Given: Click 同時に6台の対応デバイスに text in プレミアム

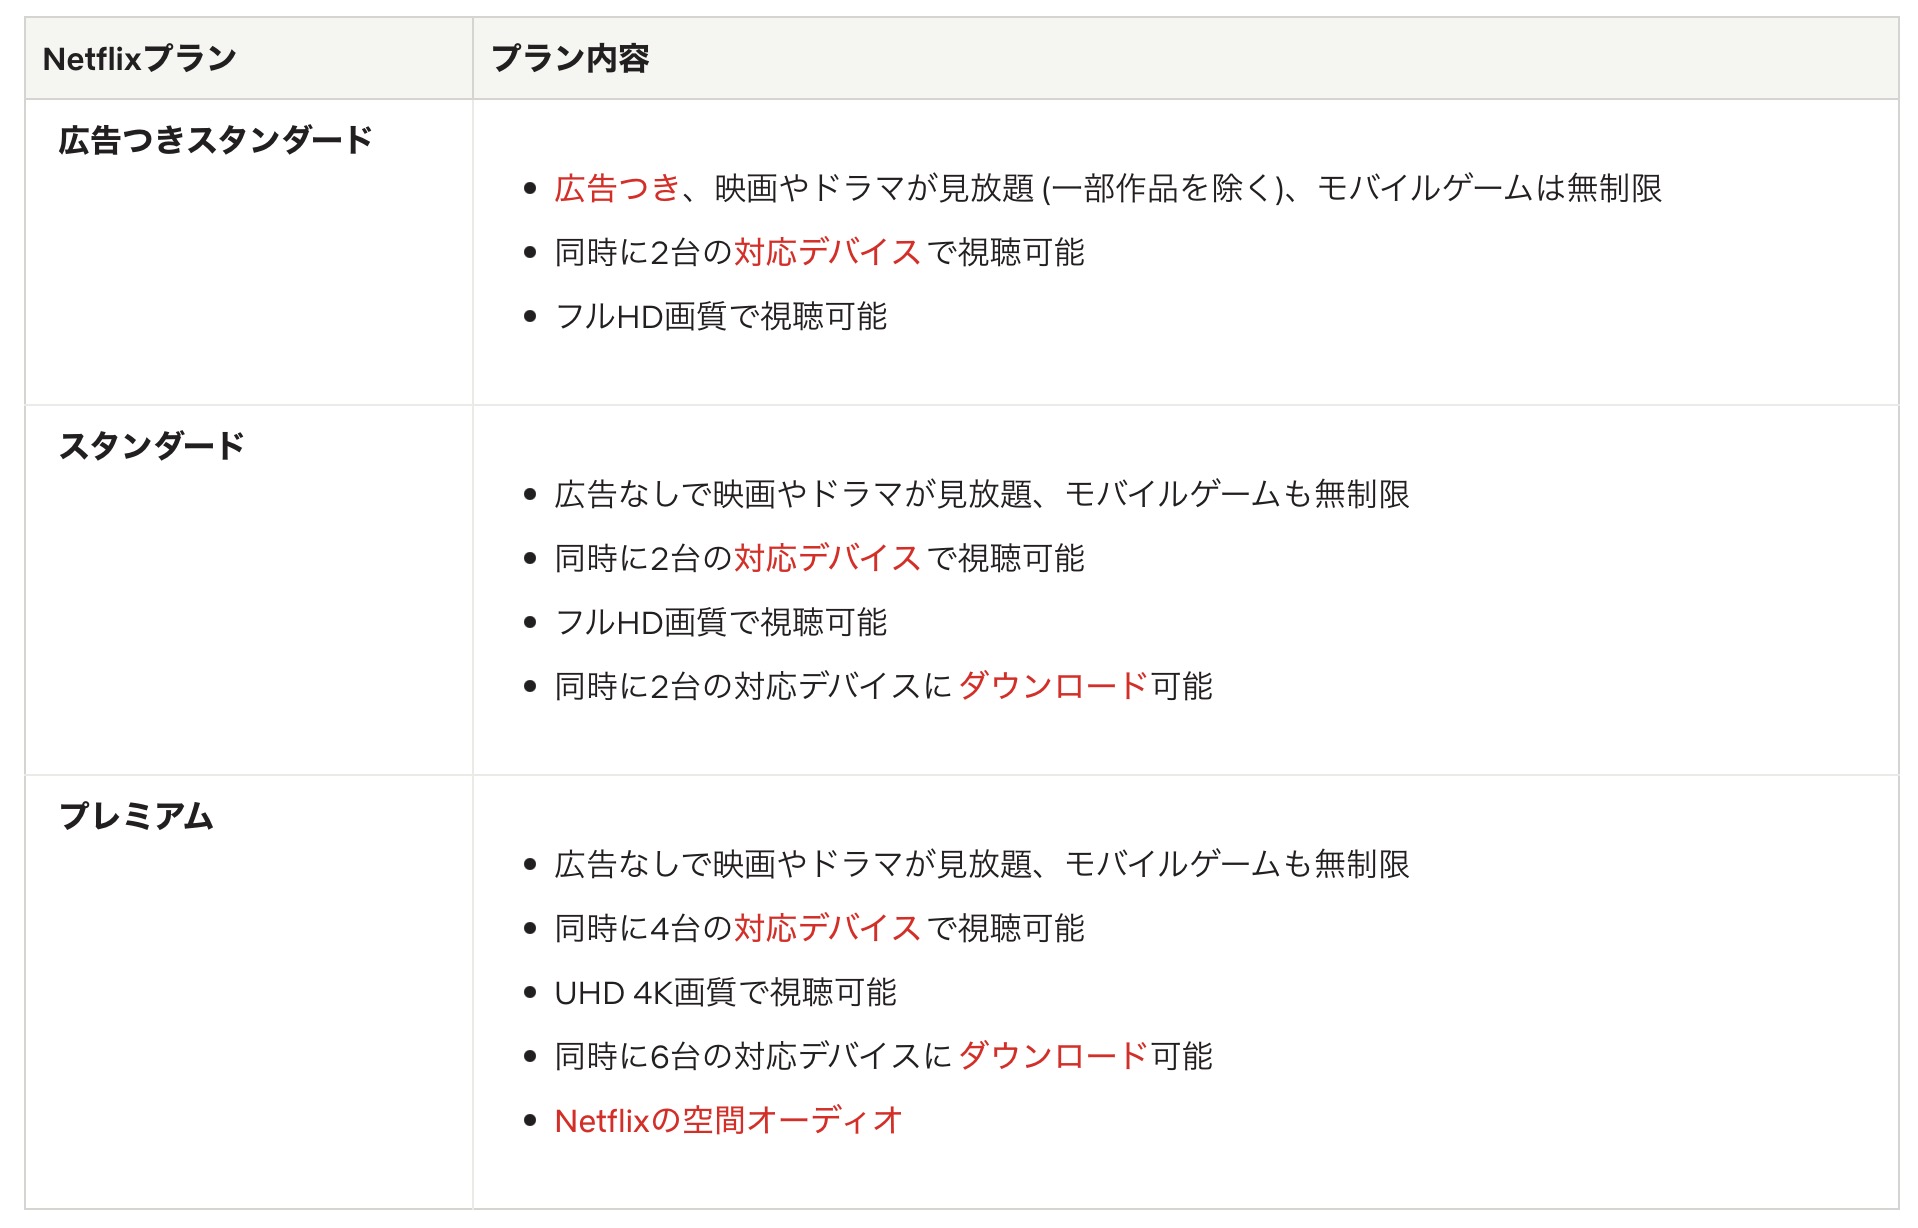Looking at the screenshot, I should (753, 1056).
